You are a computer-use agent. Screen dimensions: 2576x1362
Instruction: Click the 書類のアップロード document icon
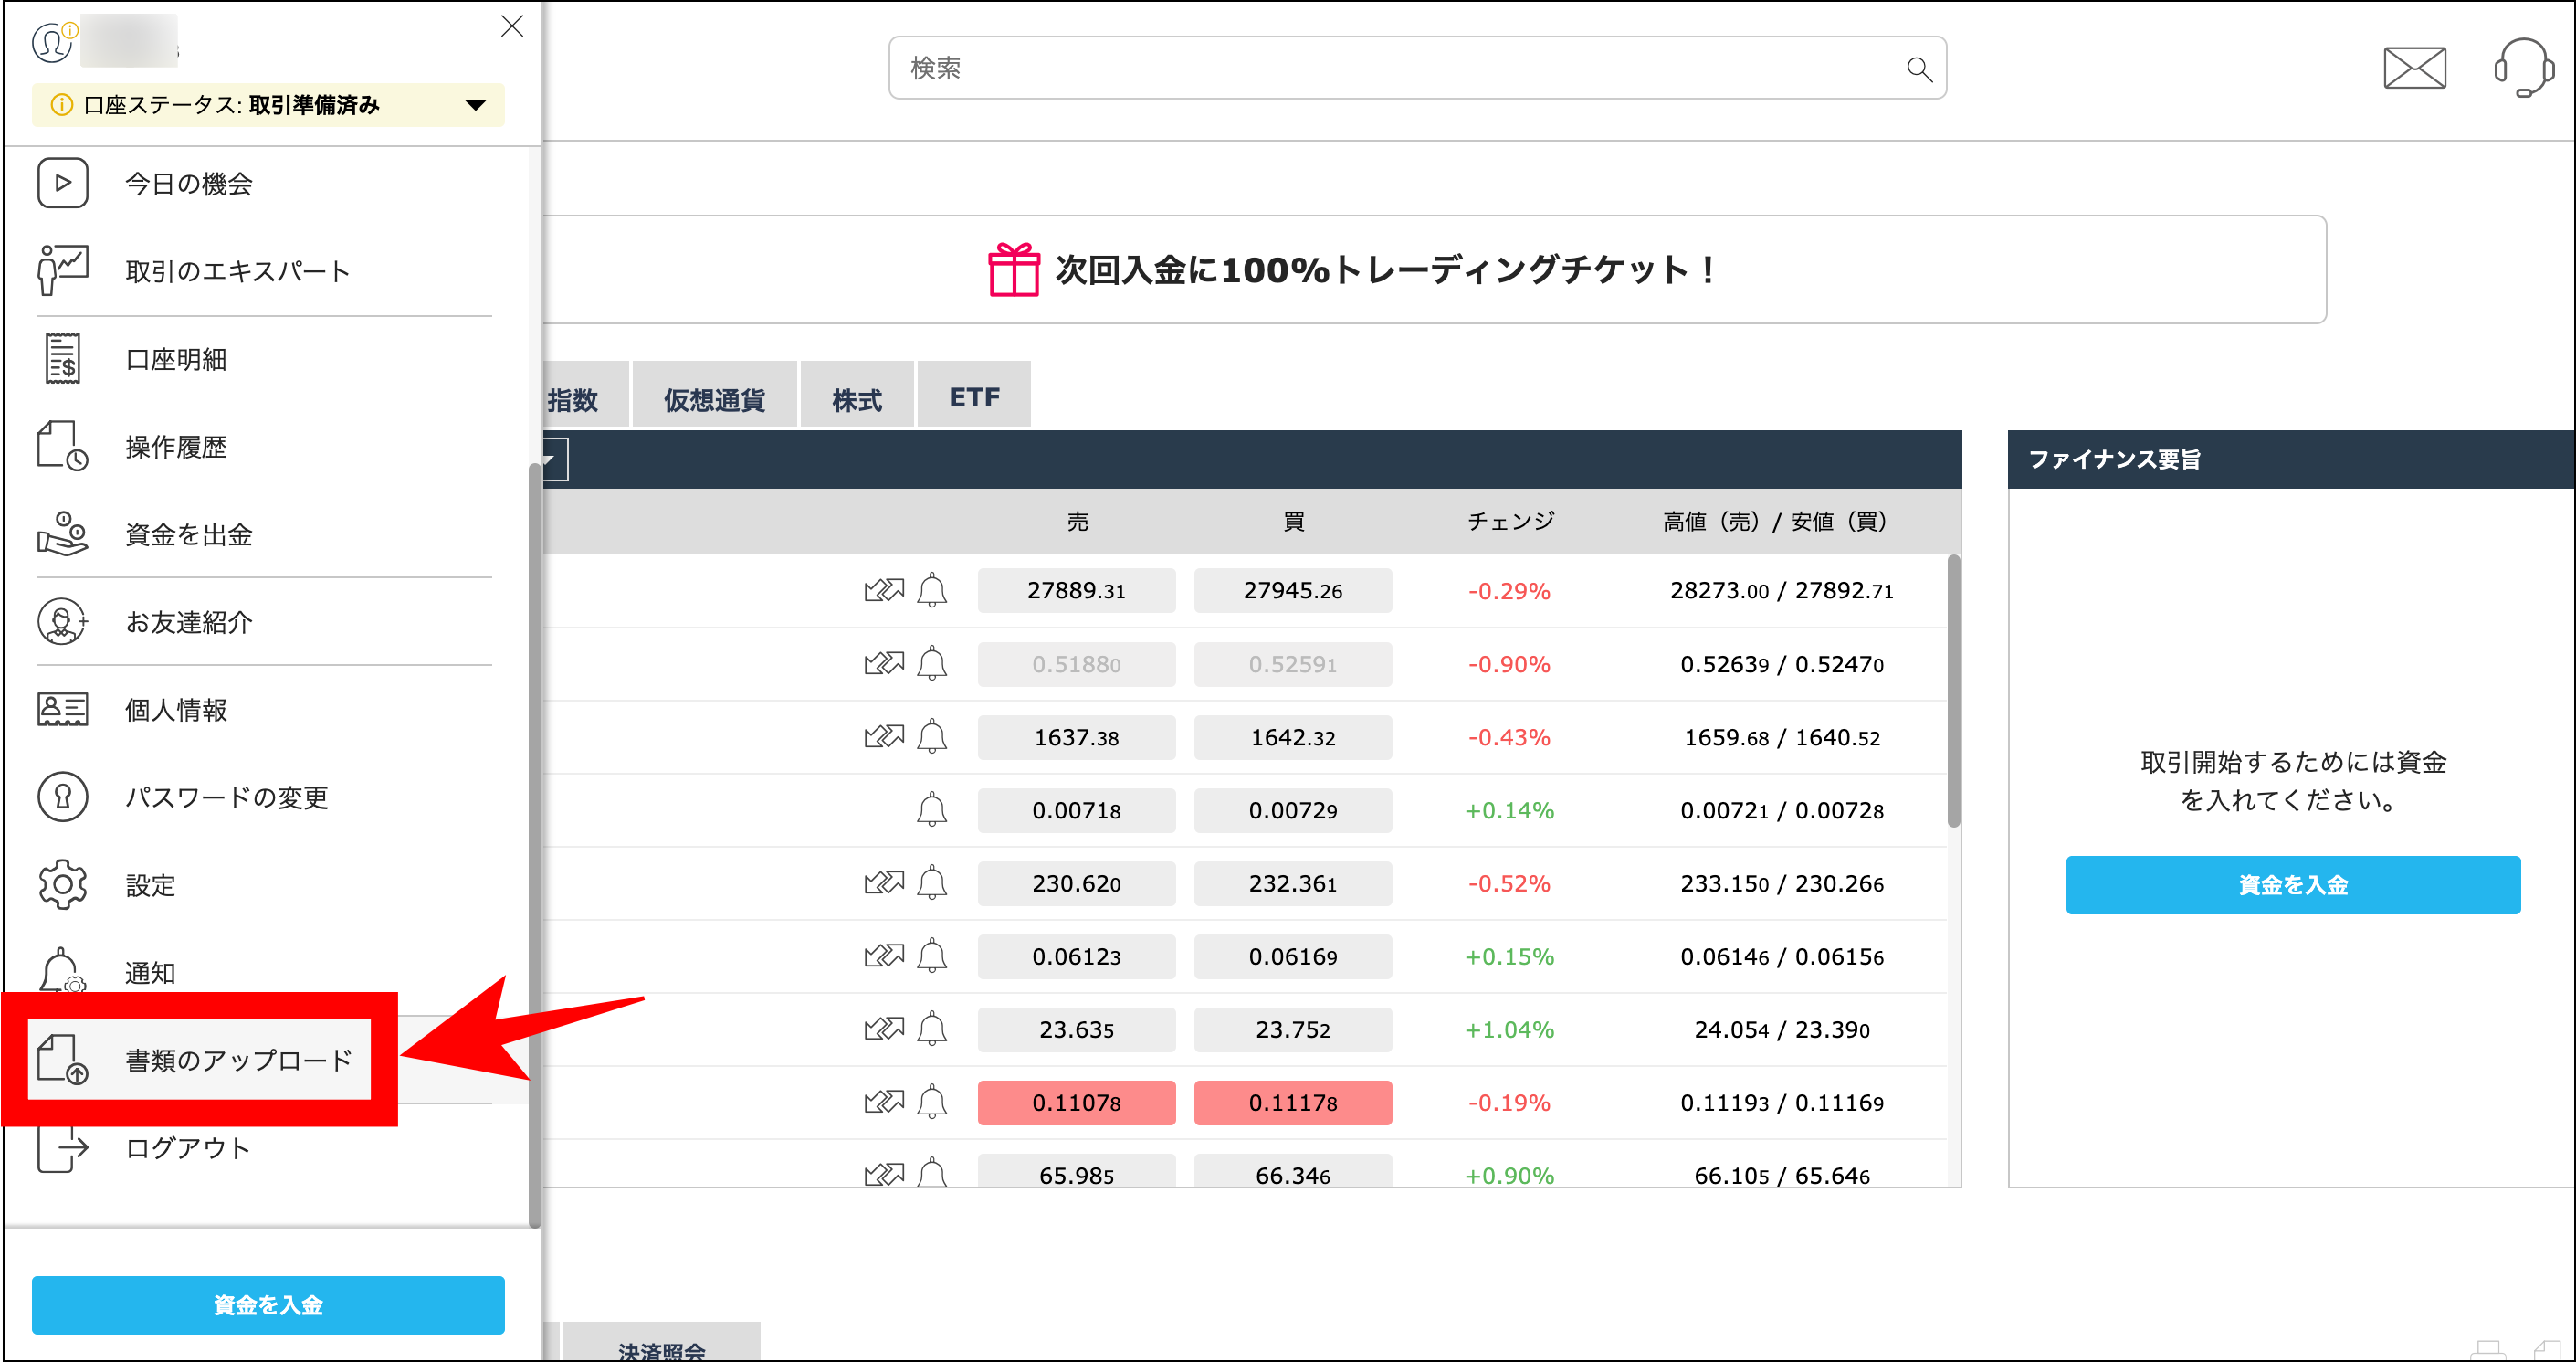click(x=63, y=1059)
